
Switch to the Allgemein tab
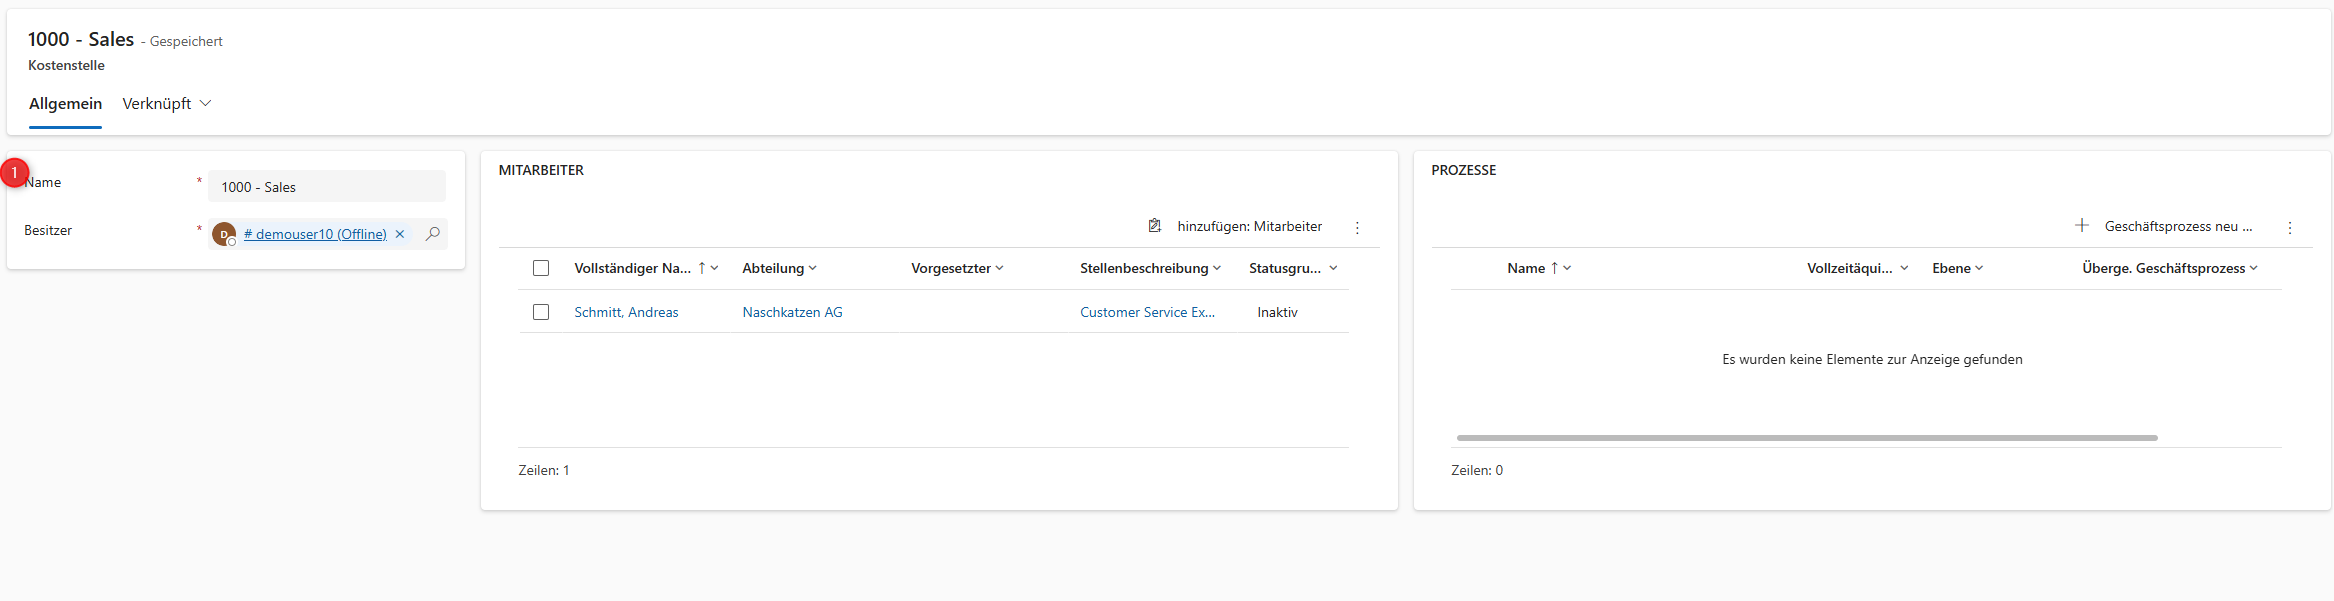click(65, 104)
